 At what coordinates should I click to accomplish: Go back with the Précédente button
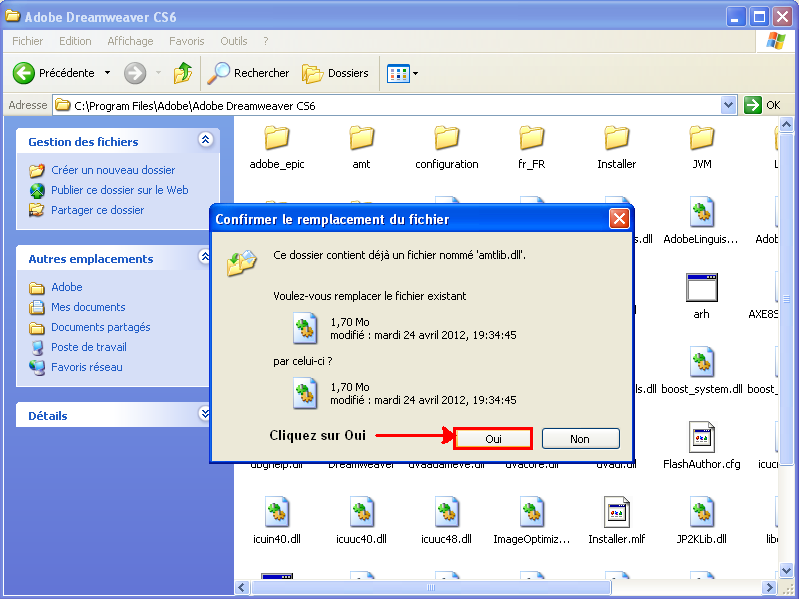(x=54, y=73)
